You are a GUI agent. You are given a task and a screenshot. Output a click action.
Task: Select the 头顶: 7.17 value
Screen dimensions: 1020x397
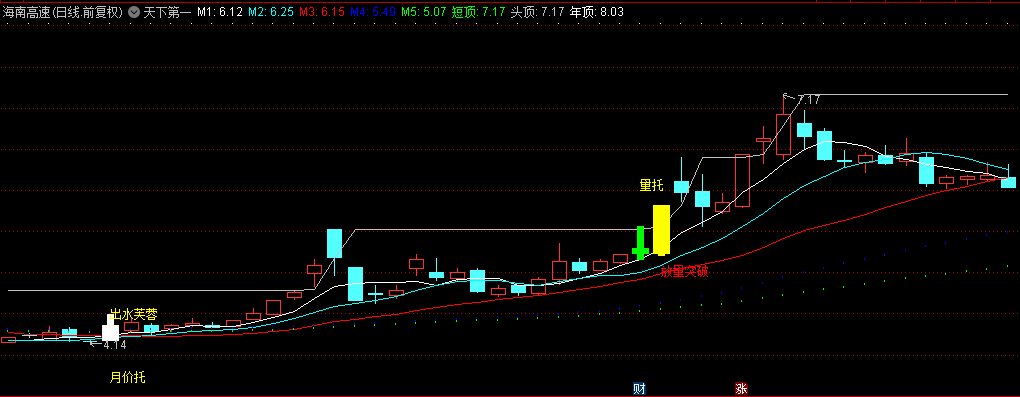click(537, 12)
